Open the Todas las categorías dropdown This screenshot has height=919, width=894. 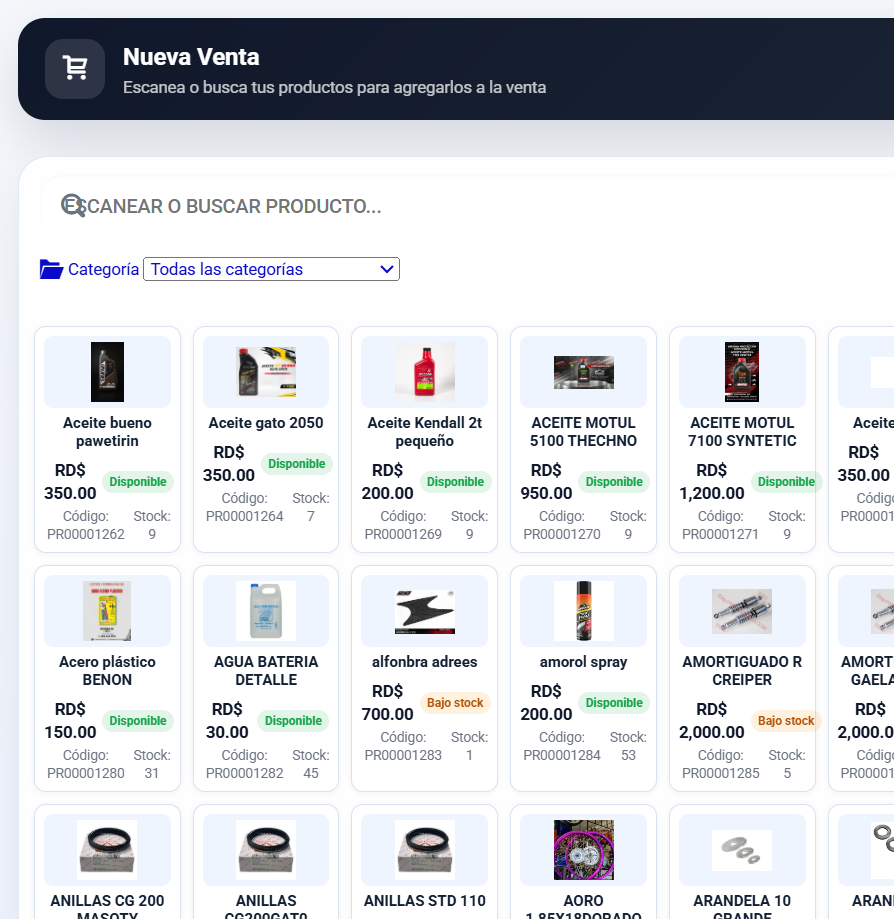coord(271,269)
